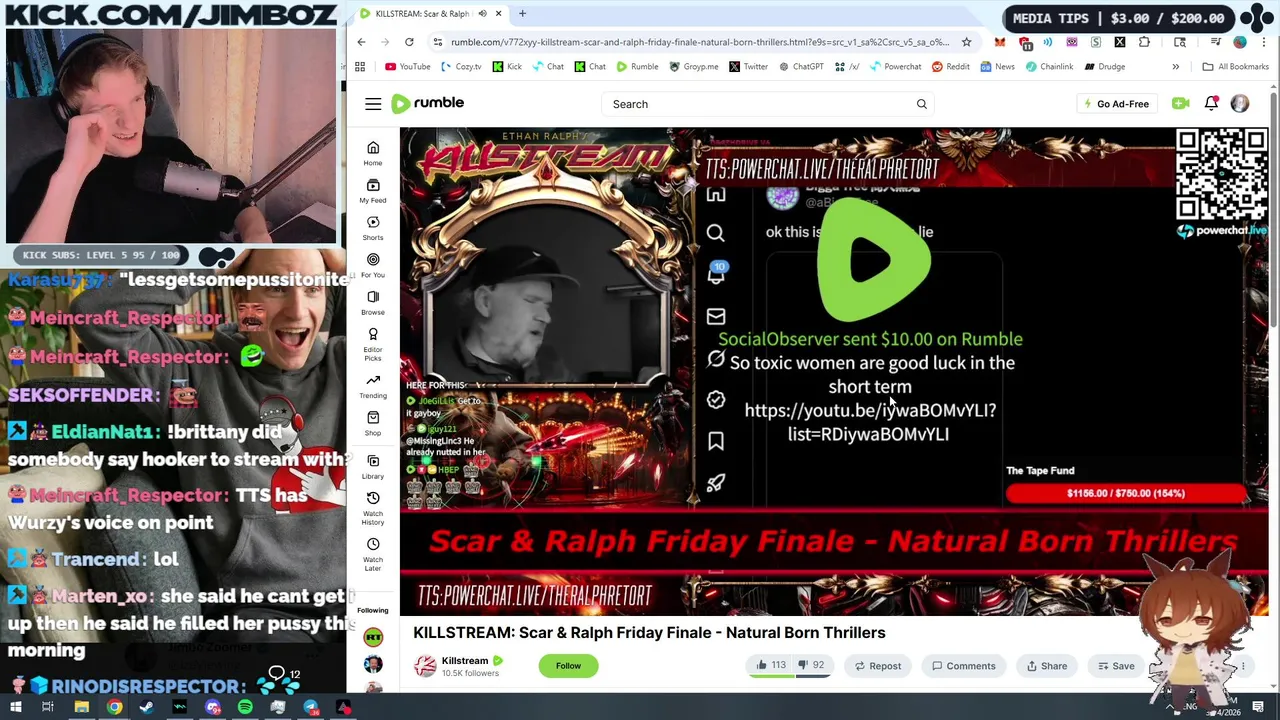
Task: Open the Extensions puzzle icon
Action: pyautogui.click(x=1144, y=42)
